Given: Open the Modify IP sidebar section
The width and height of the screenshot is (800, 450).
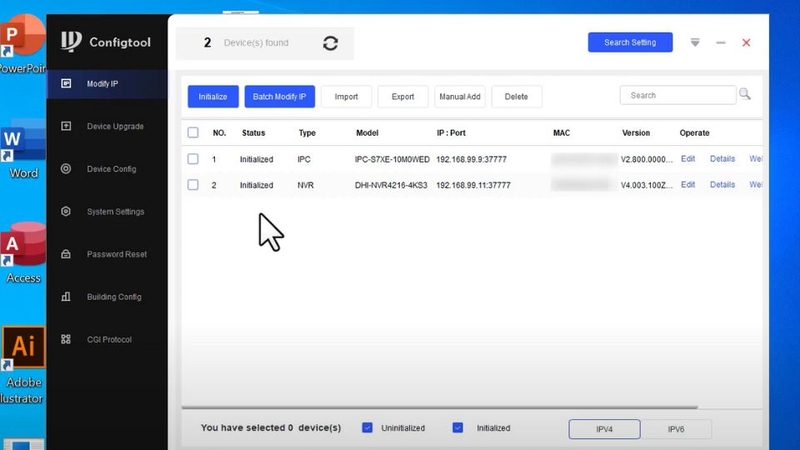Looking at the screenshot, I should (107, 84).
